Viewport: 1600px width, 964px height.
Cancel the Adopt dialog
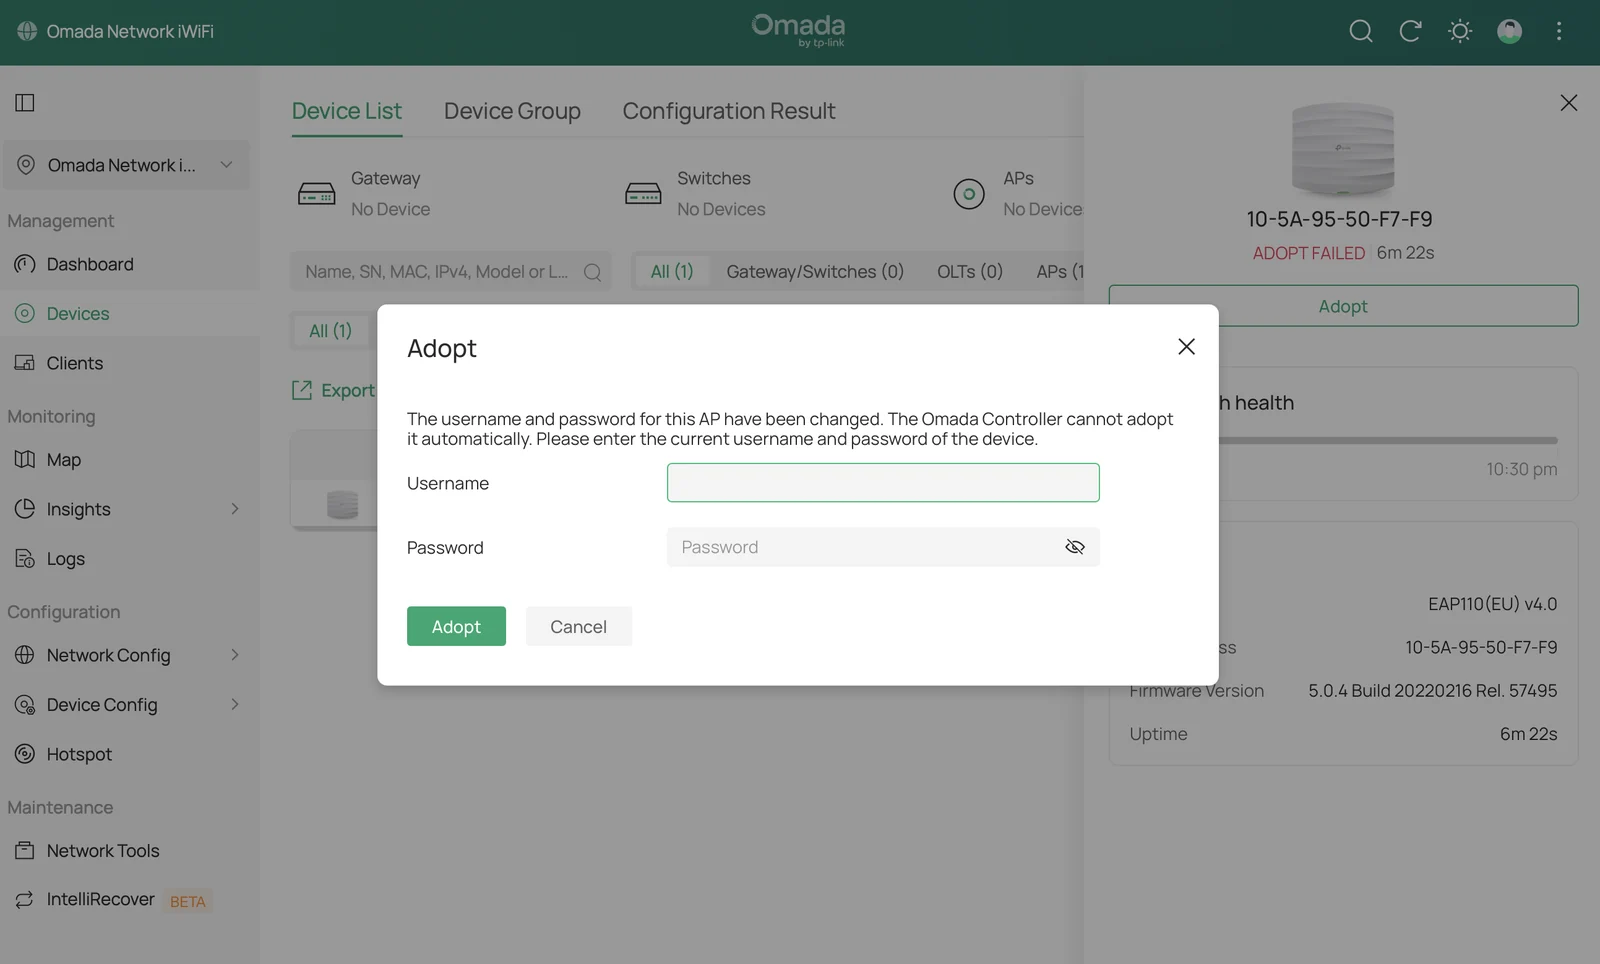click(x=578, y=626)
